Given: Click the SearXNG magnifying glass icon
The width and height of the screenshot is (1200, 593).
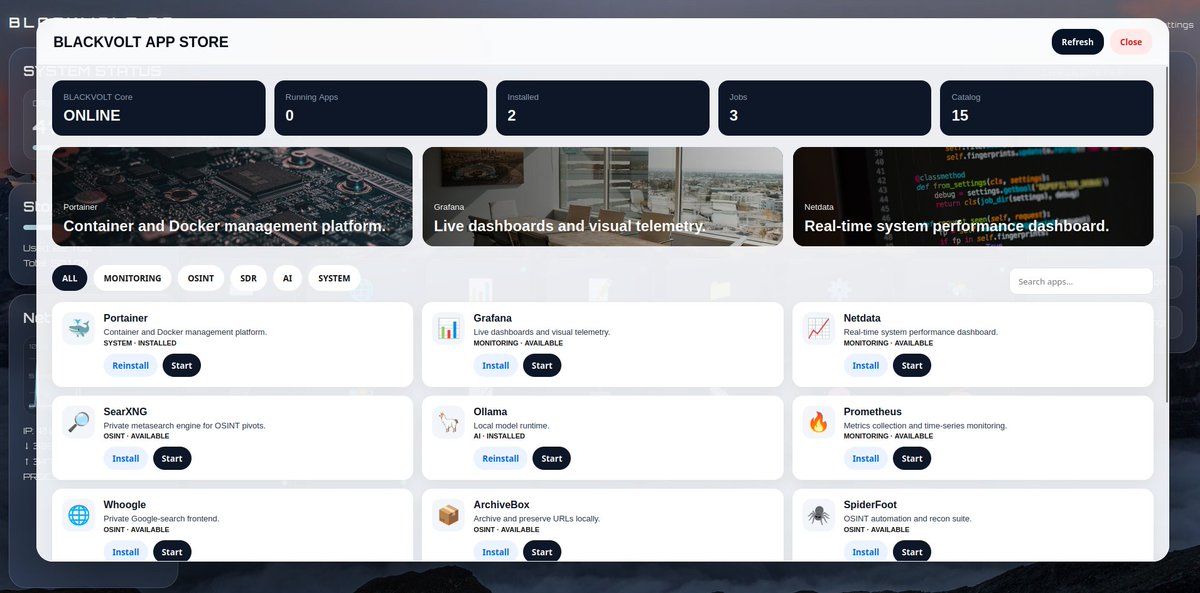Looking at the screenshot, I should pyautogui.click(x=79, y=422).
